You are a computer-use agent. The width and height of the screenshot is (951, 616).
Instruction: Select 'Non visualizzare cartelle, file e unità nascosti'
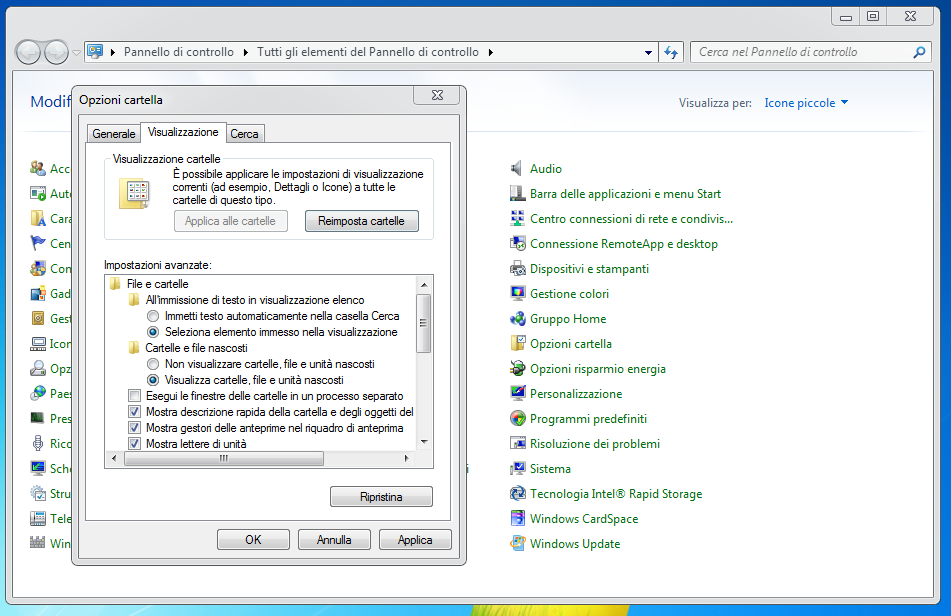pyautogui.click(x=153, y=364)
